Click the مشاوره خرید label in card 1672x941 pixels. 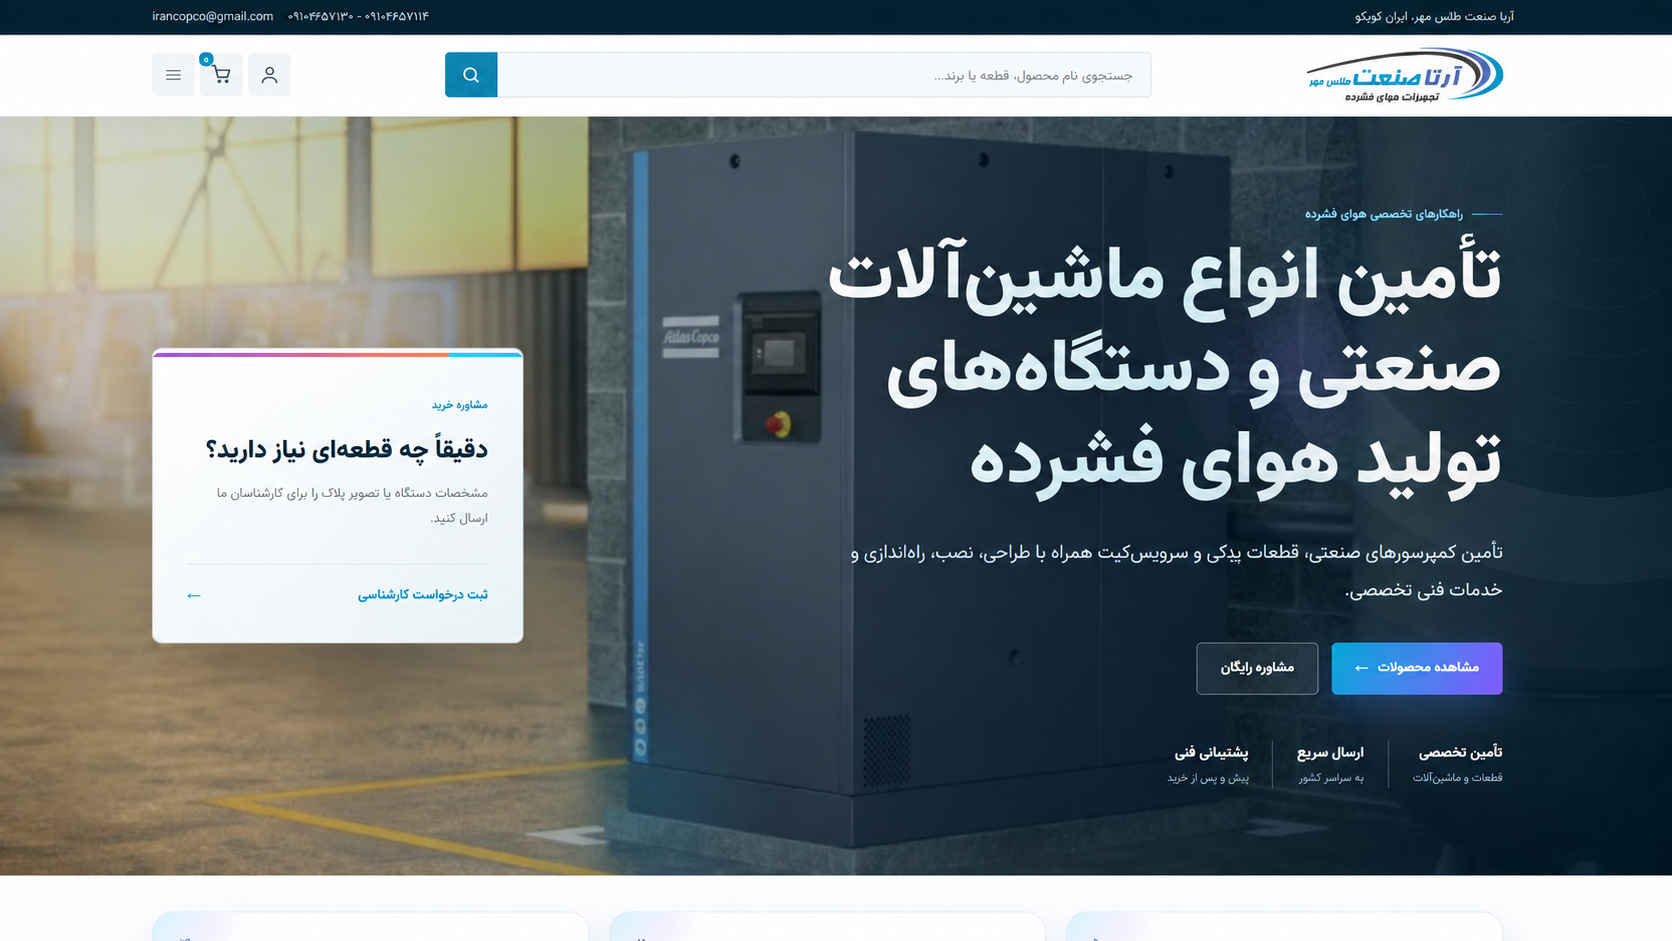[460, 405]
